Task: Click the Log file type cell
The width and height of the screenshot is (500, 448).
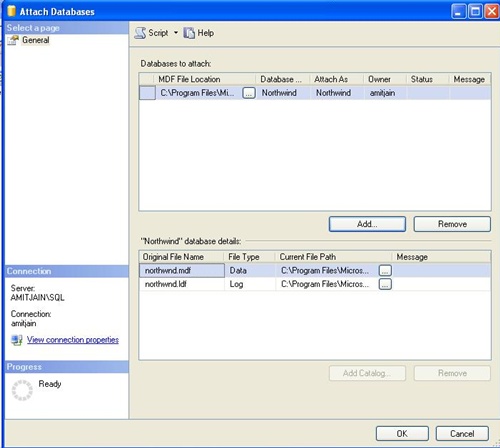Action: click(250, 284)
